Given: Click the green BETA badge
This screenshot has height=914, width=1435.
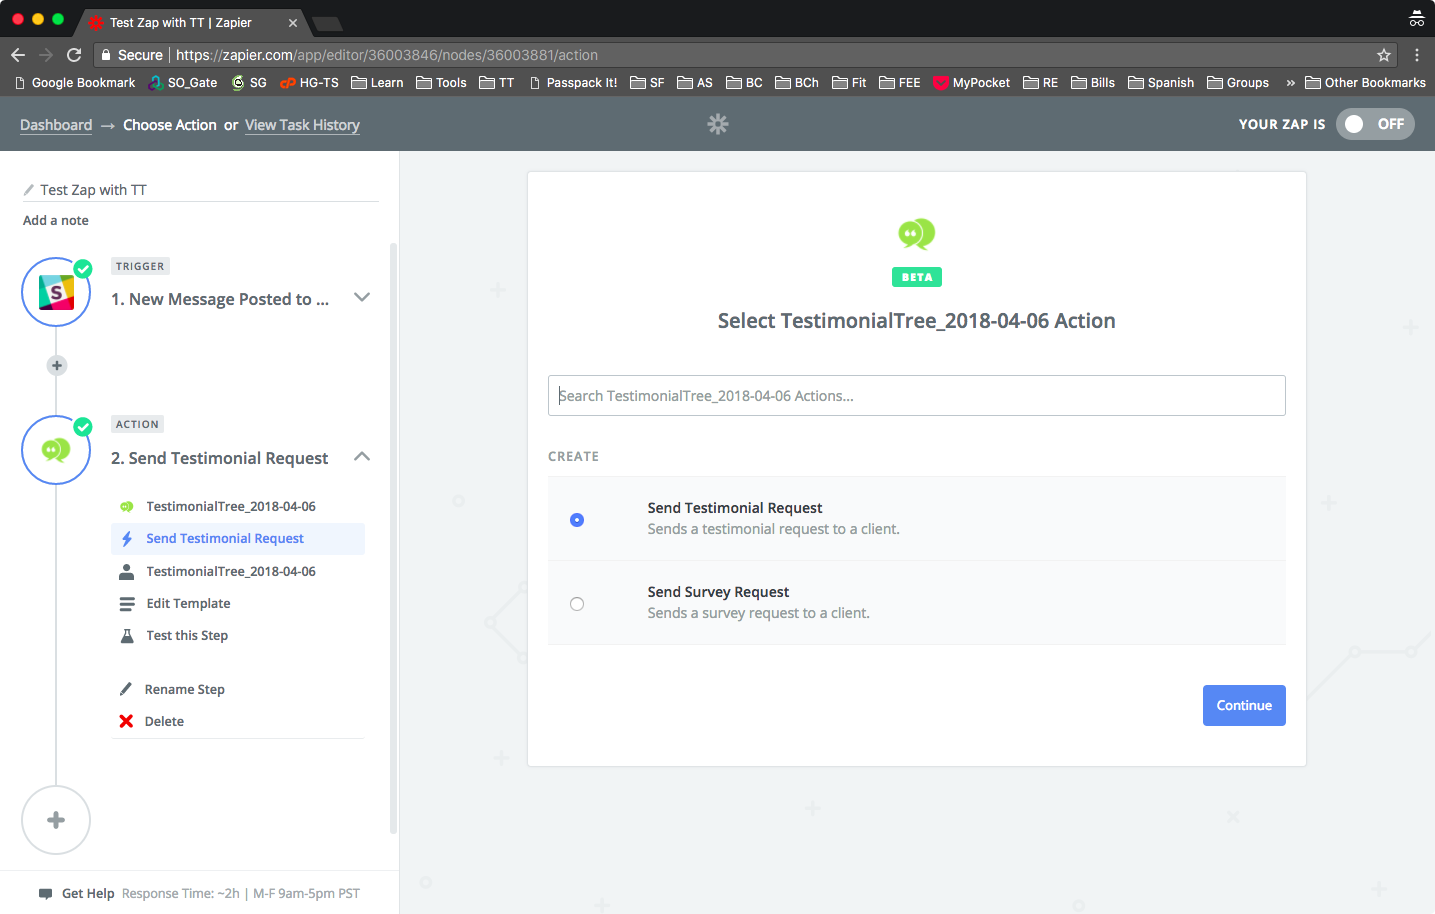Looking at the screenshot, I should click(917, 277).
